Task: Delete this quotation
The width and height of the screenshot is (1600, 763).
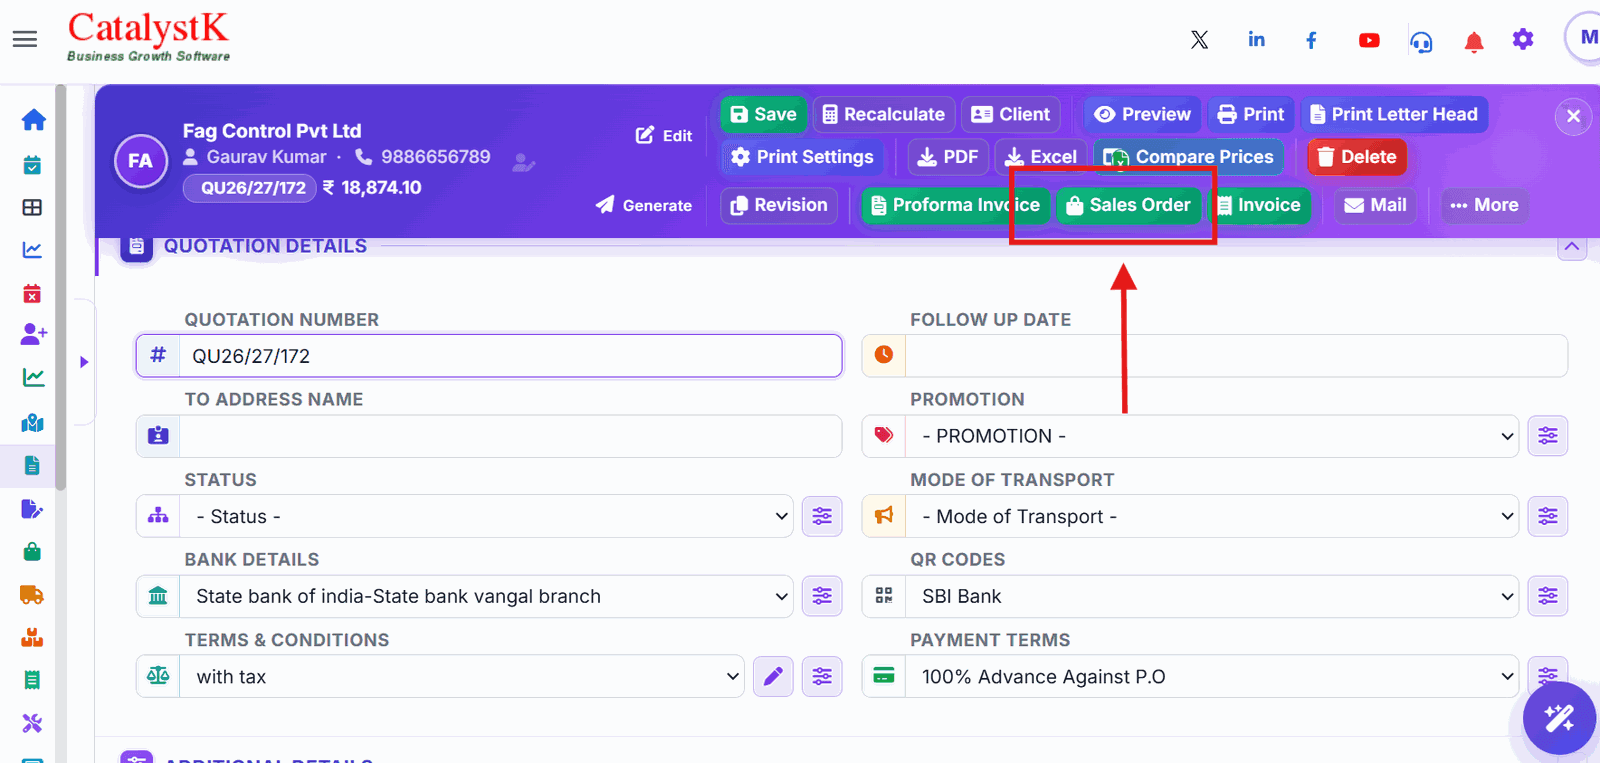Action: pos(1357,157)
